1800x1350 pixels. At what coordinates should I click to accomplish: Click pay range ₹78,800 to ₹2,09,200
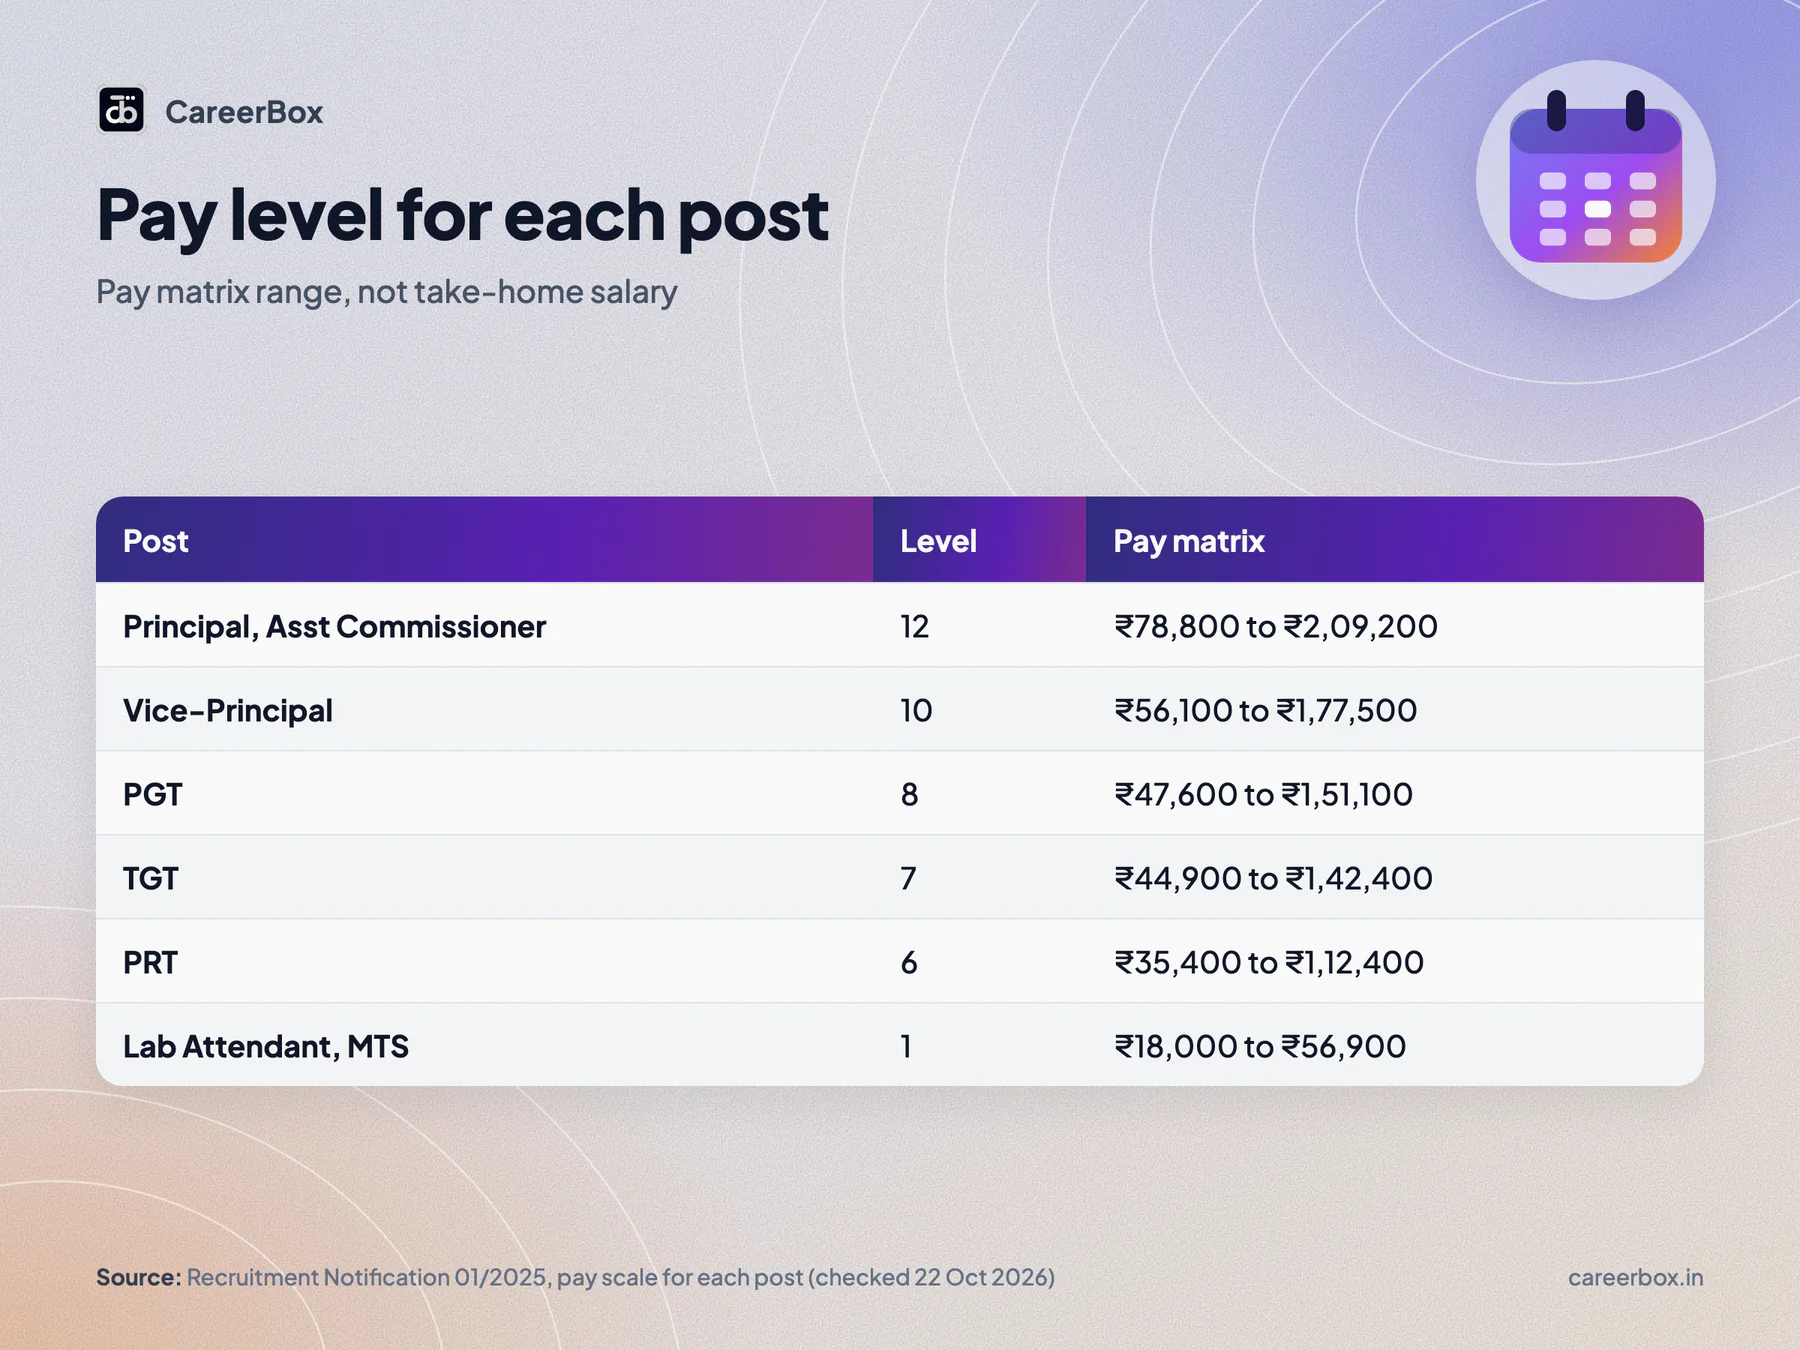click(1276, 626)
